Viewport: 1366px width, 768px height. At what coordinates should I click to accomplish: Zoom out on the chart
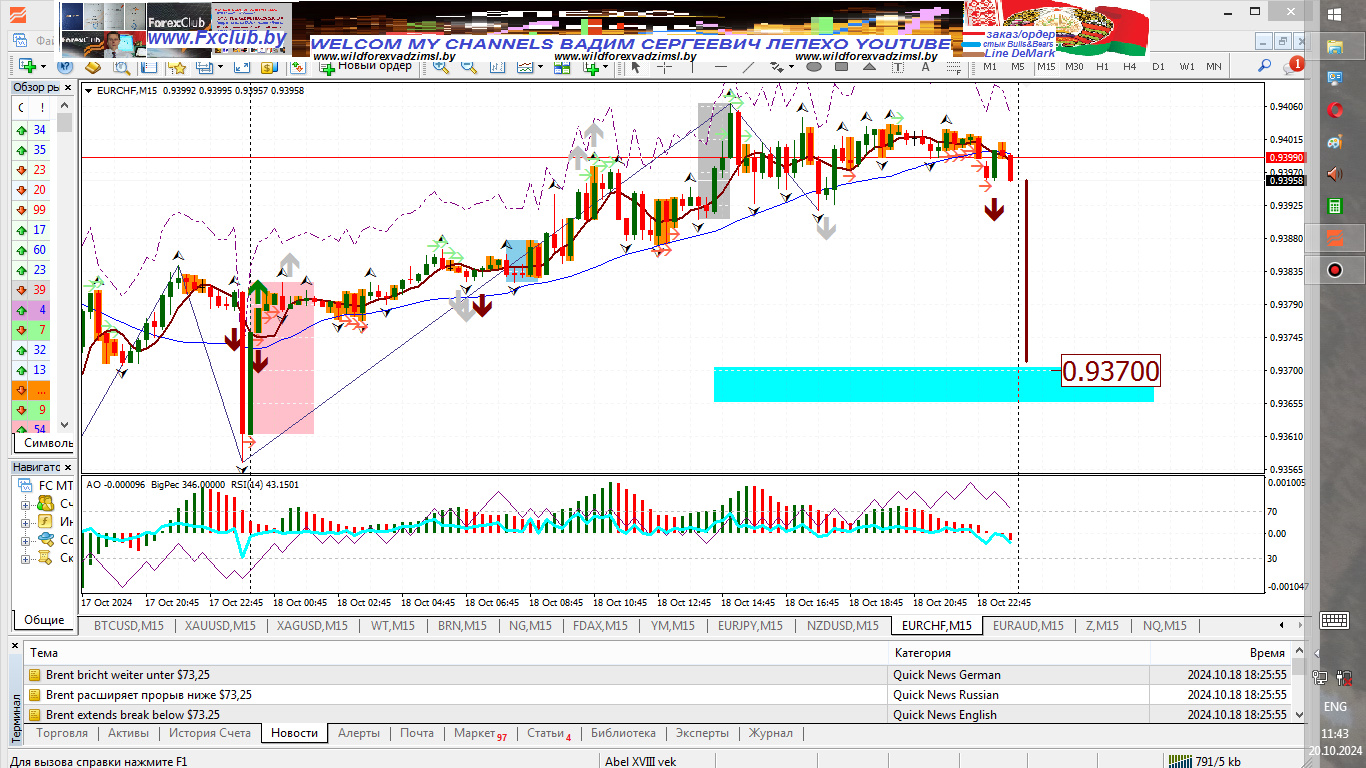point(468,67)
